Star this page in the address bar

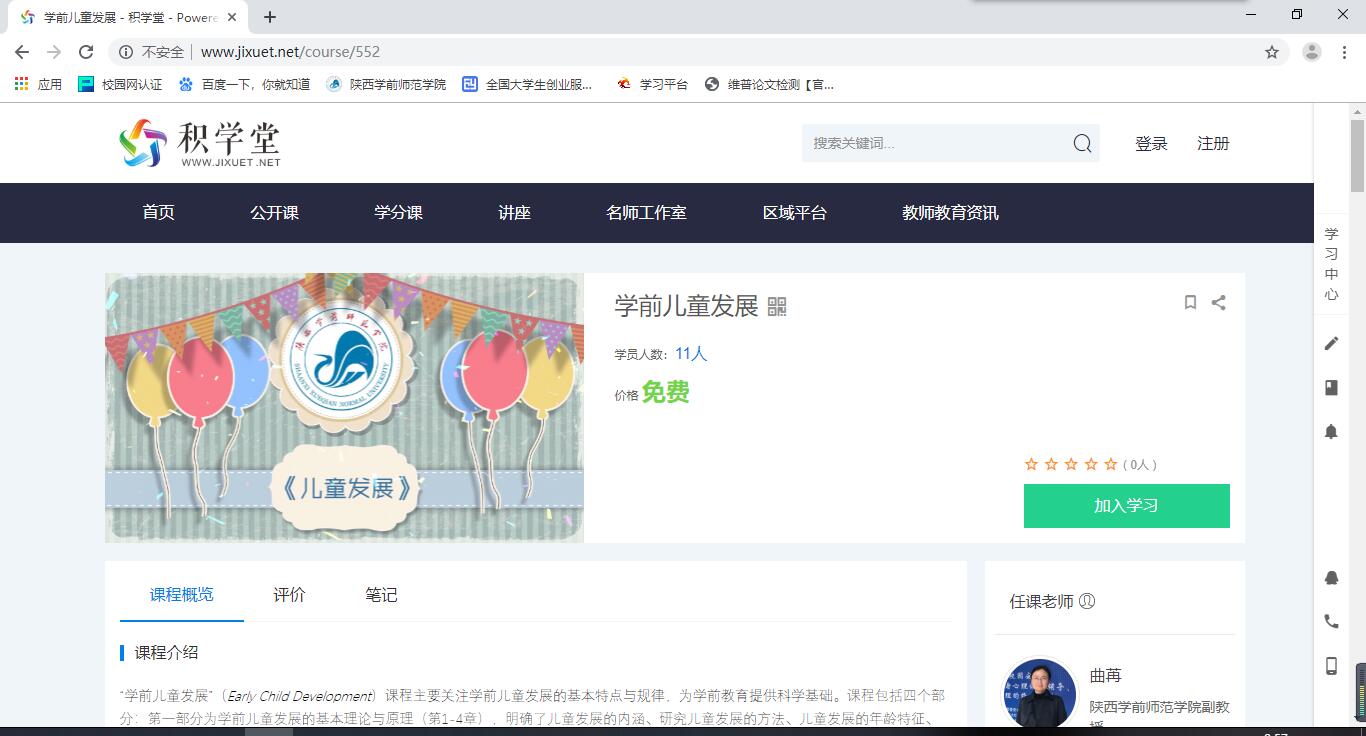tap(1272, 52)
